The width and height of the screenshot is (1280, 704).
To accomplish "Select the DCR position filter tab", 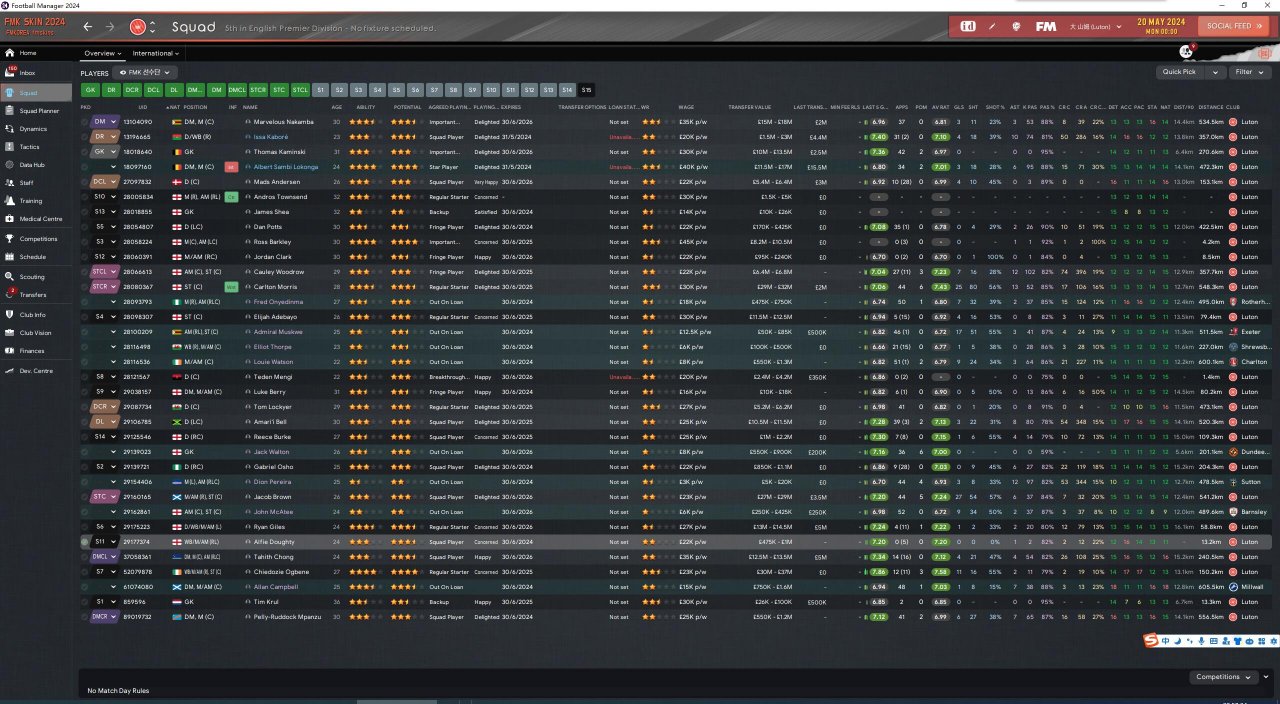I will 131,90.
